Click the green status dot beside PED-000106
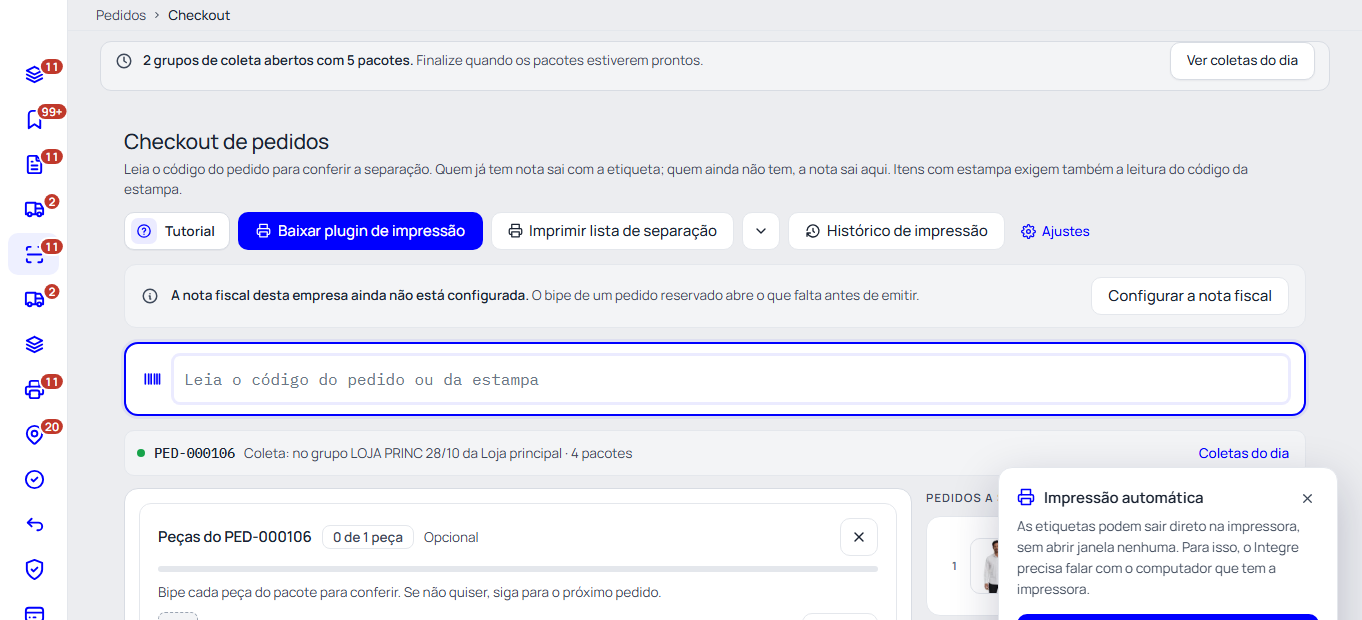The width and height of the screenshot is (1362, 620). point(141,453)
